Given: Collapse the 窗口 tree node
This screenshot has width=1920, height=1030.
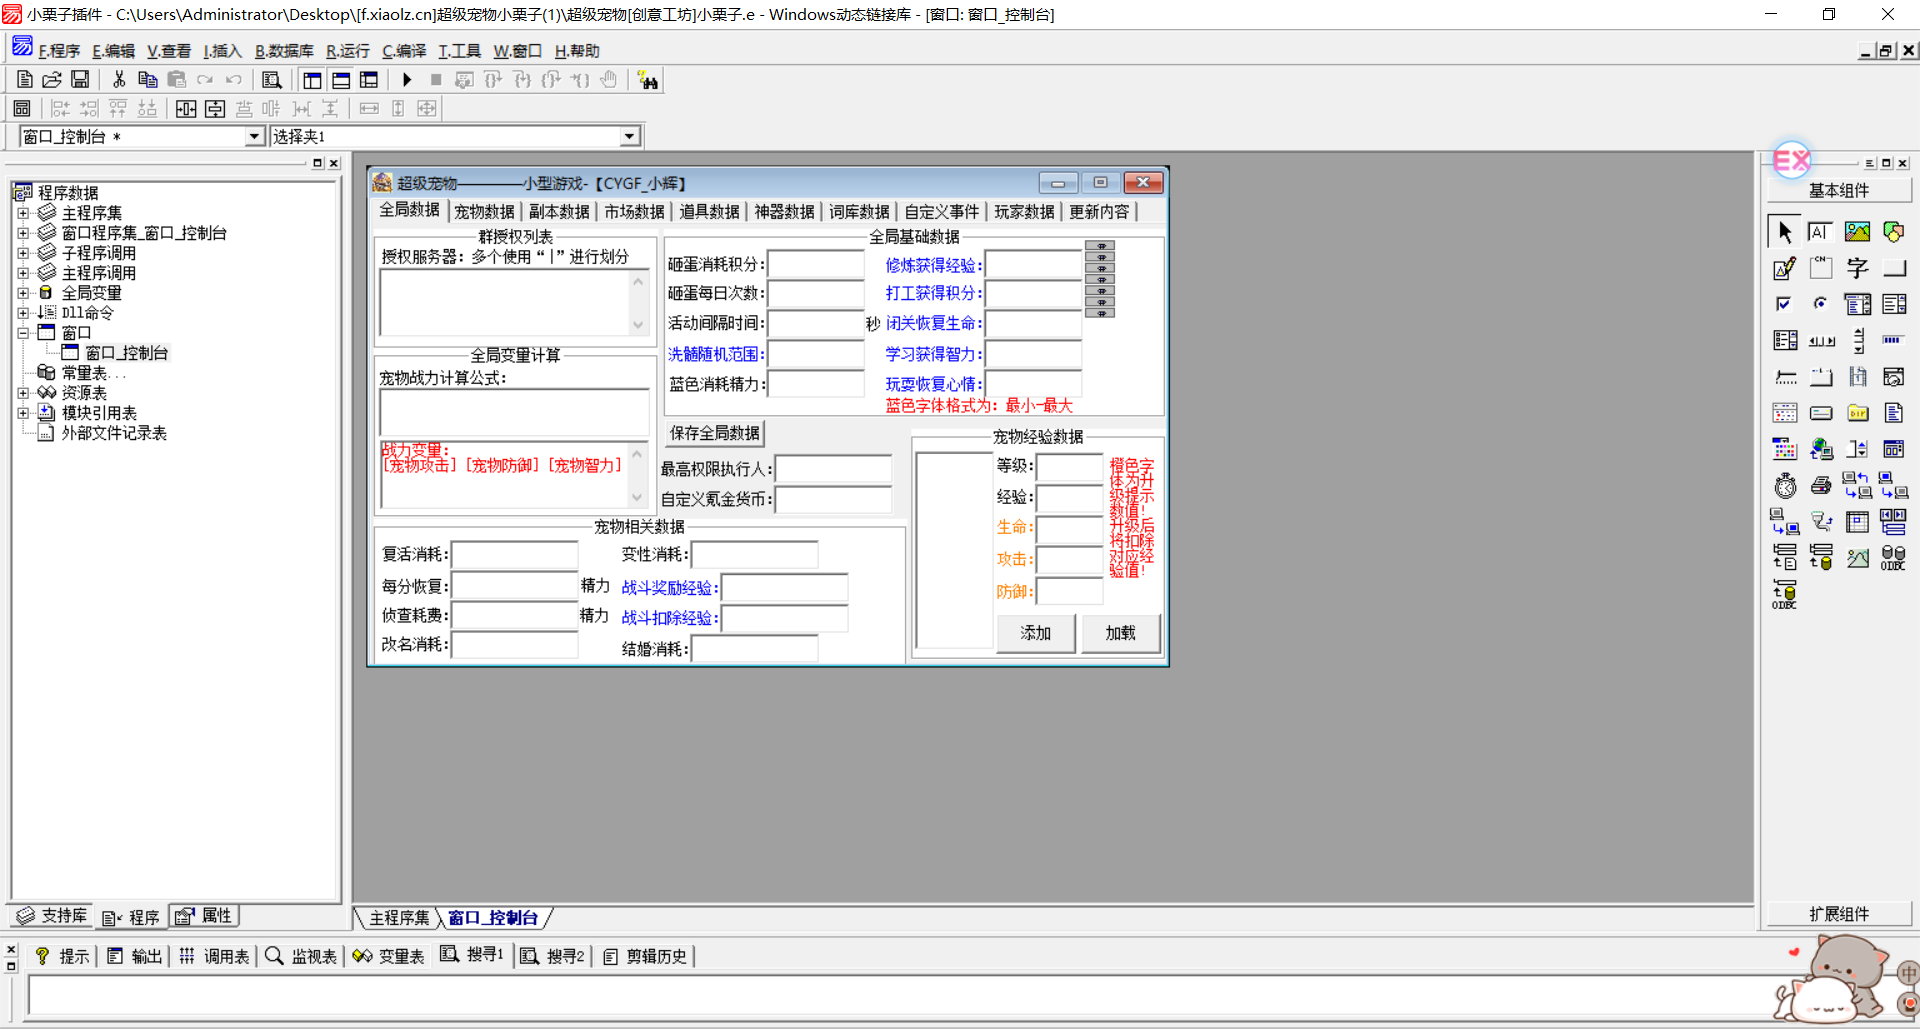Looking at the screenshot, I should [23, 333].
